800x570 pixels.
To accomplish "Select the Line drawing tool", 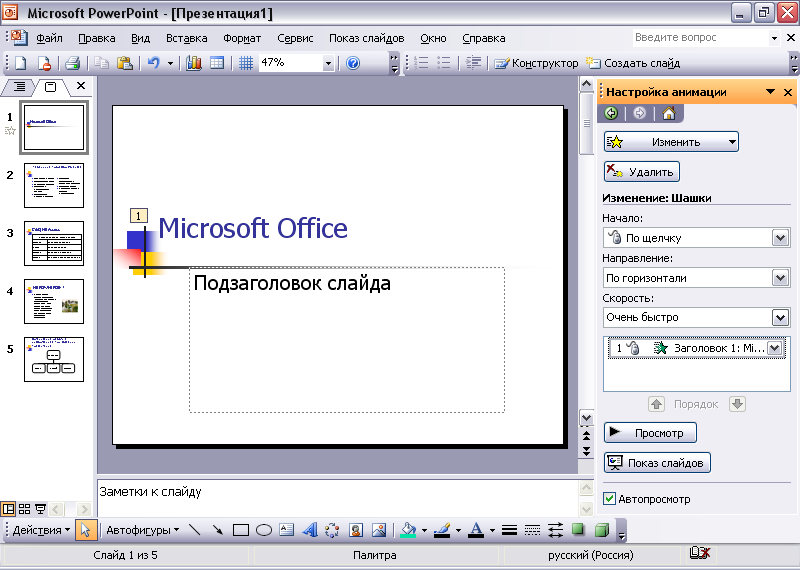I will [194, 530].
